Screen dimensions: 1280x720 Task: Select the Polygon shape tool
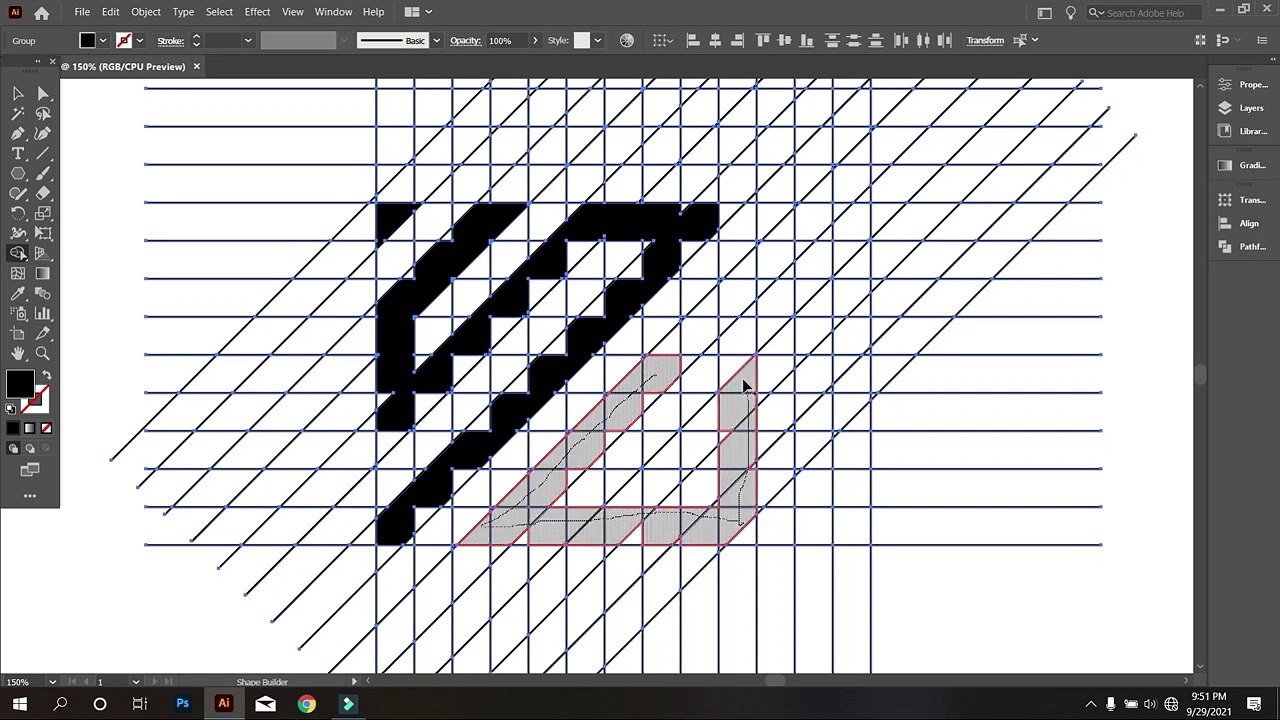tap(18, 173)
